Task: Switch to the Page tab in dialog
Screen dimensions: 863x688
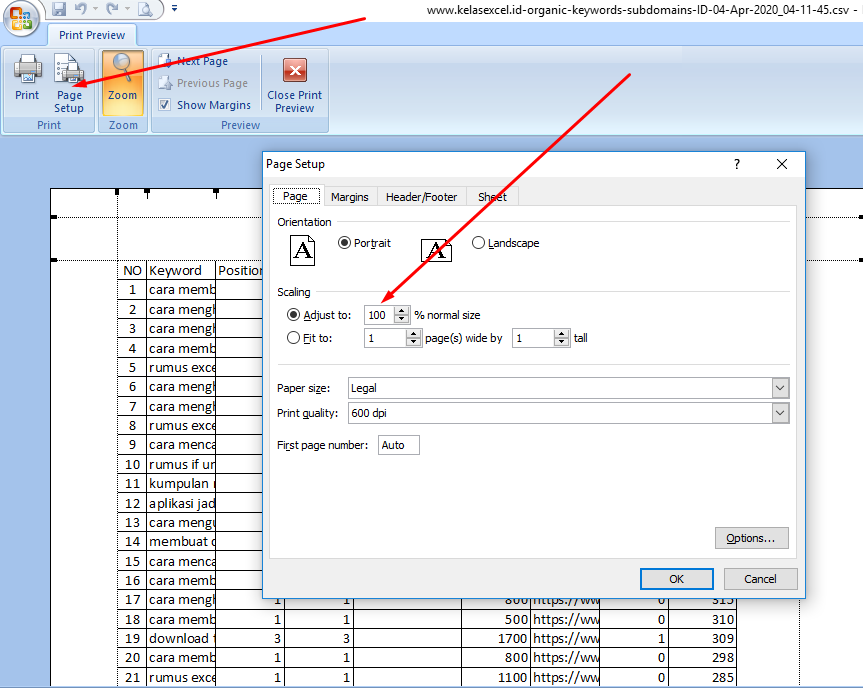Action: [x=295, y=196]
